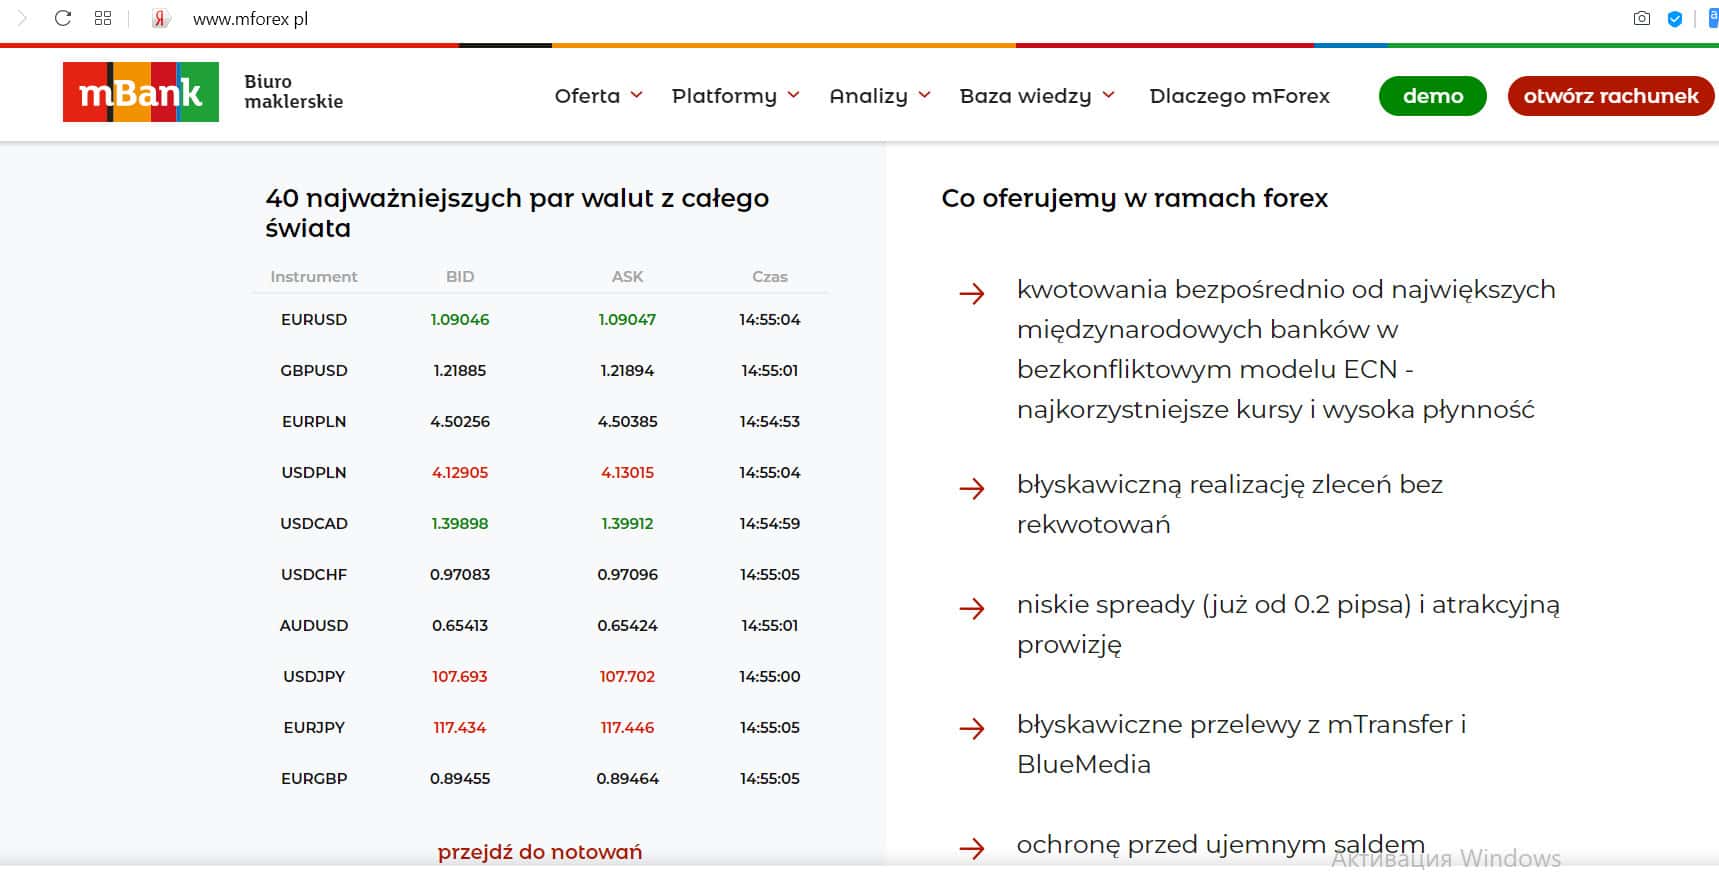The width and height of the screenshot is (1719, 875).
Task: Click the USDPLN ask value 4.13015
Action: 628,473
